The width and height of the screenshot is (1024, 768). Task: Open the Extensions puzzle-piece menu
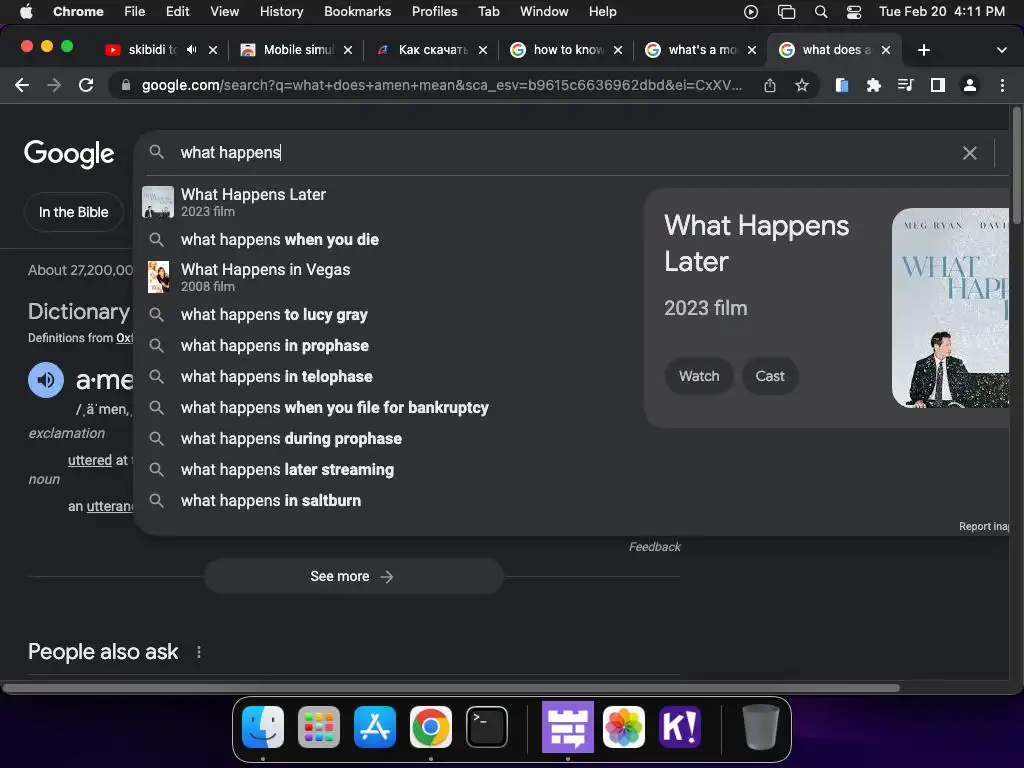tap(873, 85)
